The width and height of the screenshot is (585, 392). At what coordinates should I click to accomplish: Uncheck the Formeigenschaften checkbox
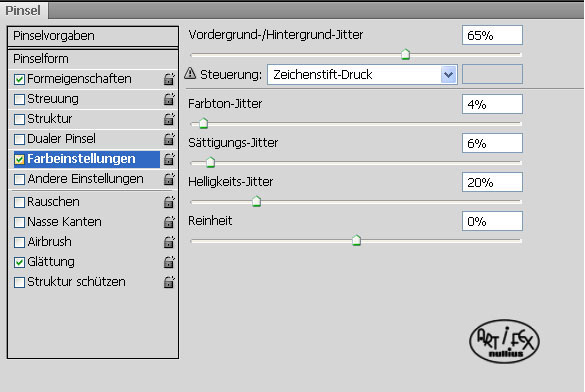(19, 79)
